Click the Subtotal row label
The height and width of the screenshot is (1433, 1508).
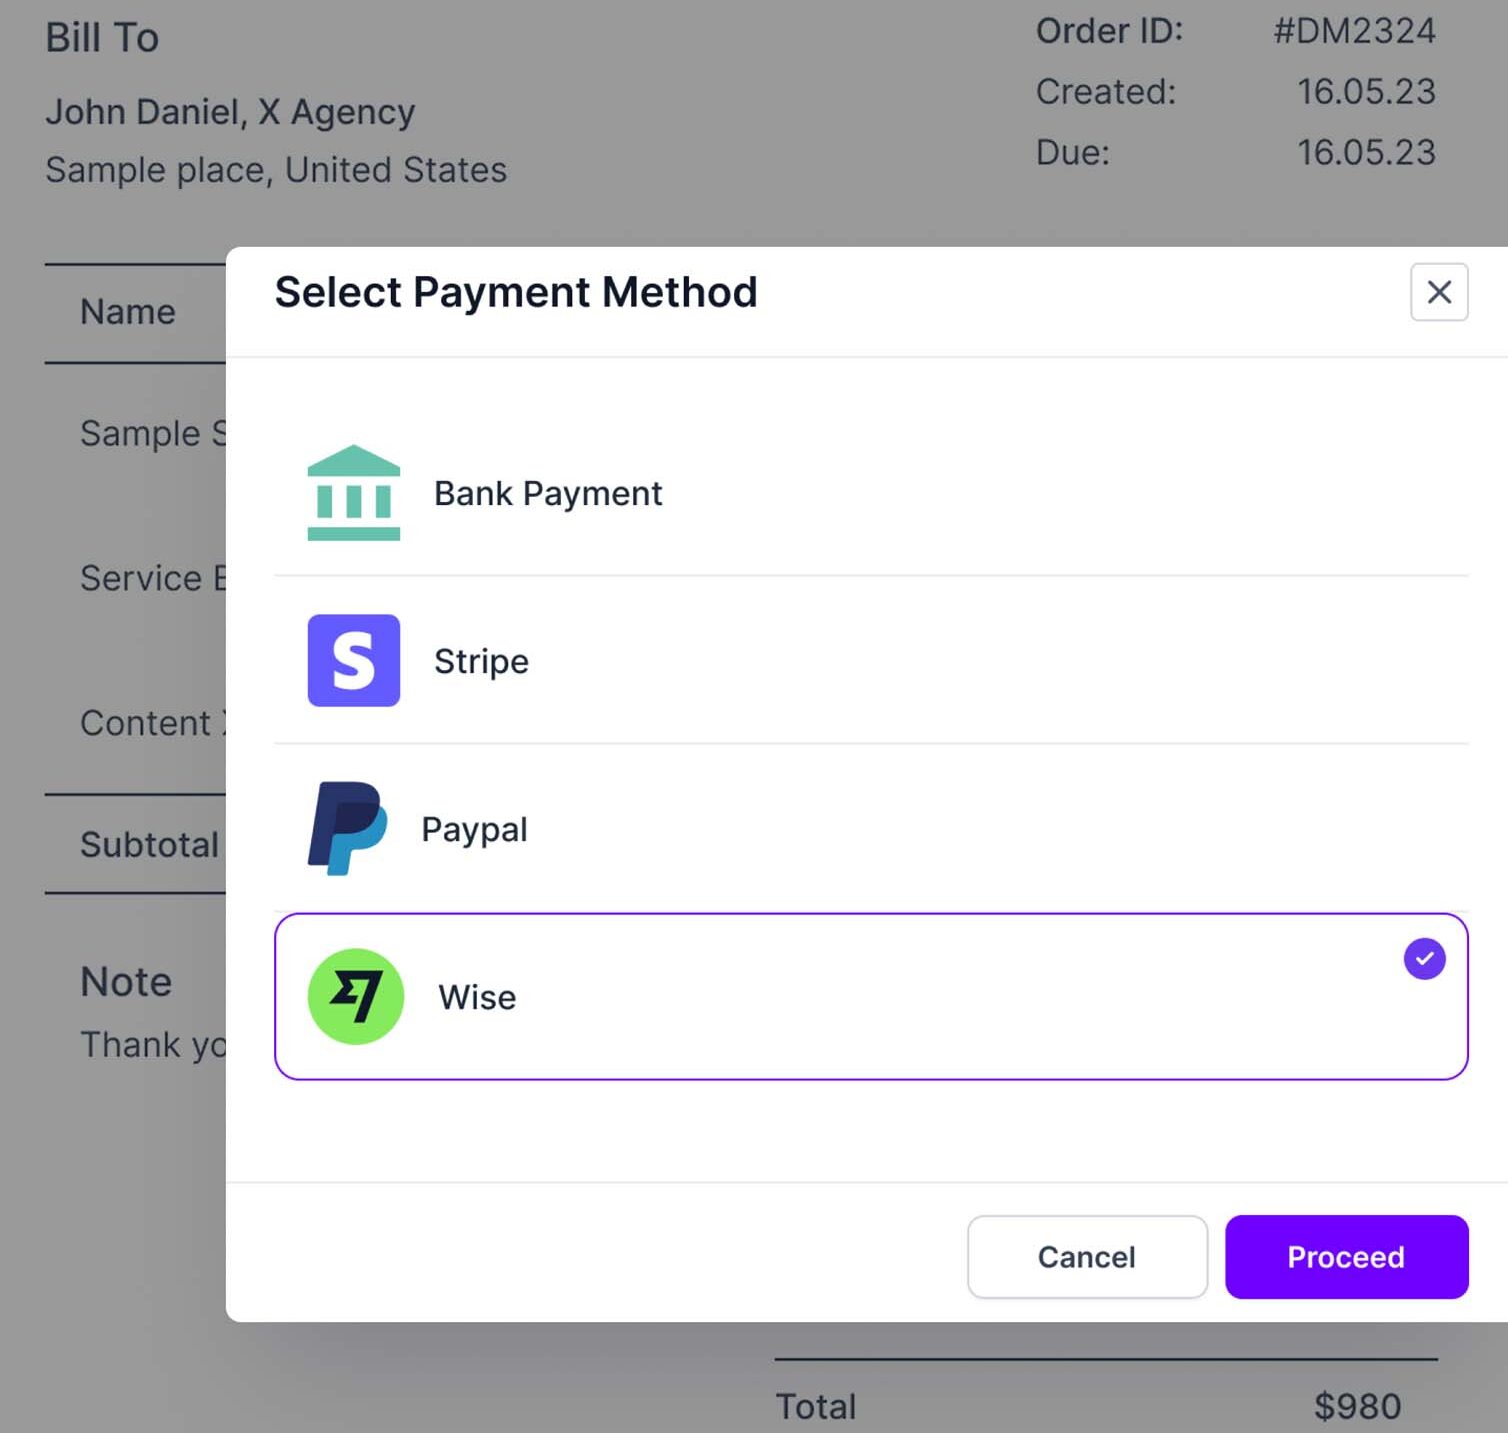tap(149, 845)
